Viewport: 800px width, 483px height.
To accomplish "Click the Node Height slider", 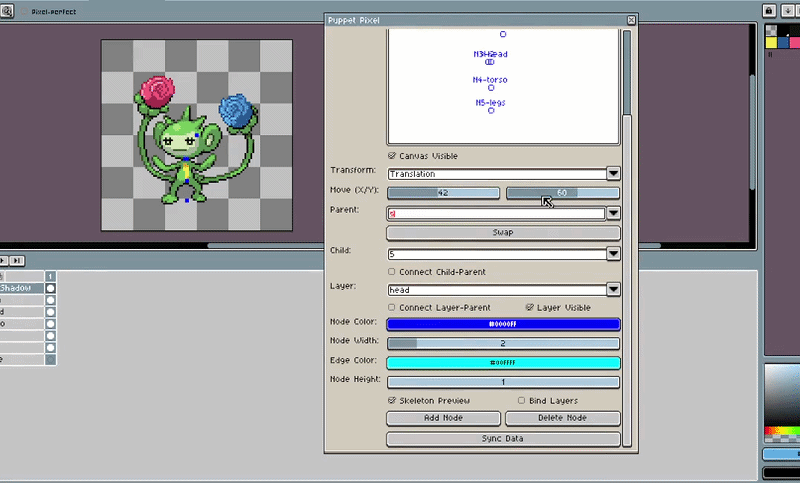I will (503, 382).
